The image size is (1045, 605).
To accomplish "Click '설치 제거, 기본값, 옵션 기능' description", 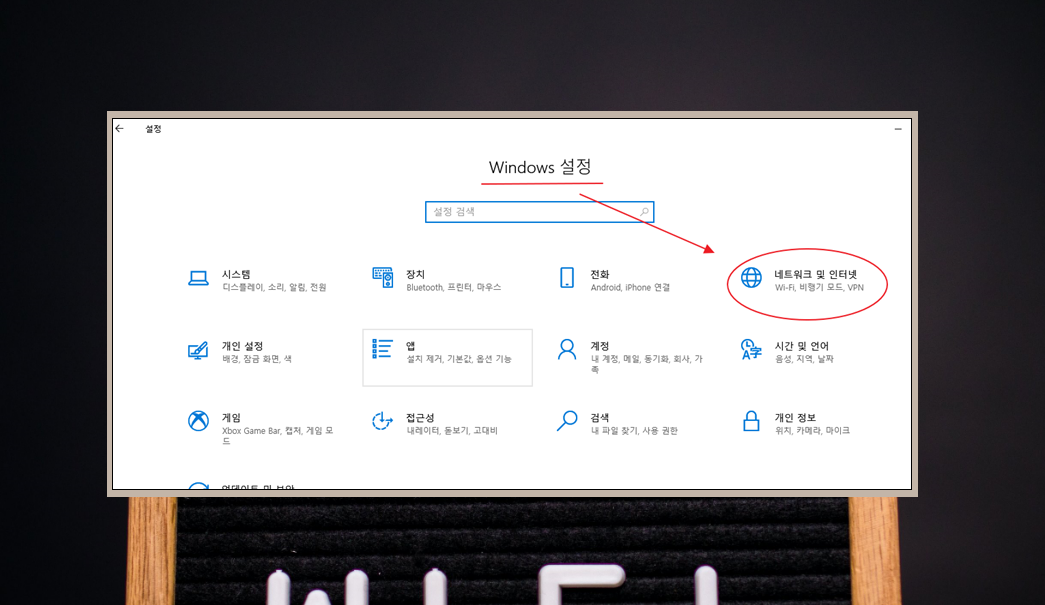I will point(459,359).
